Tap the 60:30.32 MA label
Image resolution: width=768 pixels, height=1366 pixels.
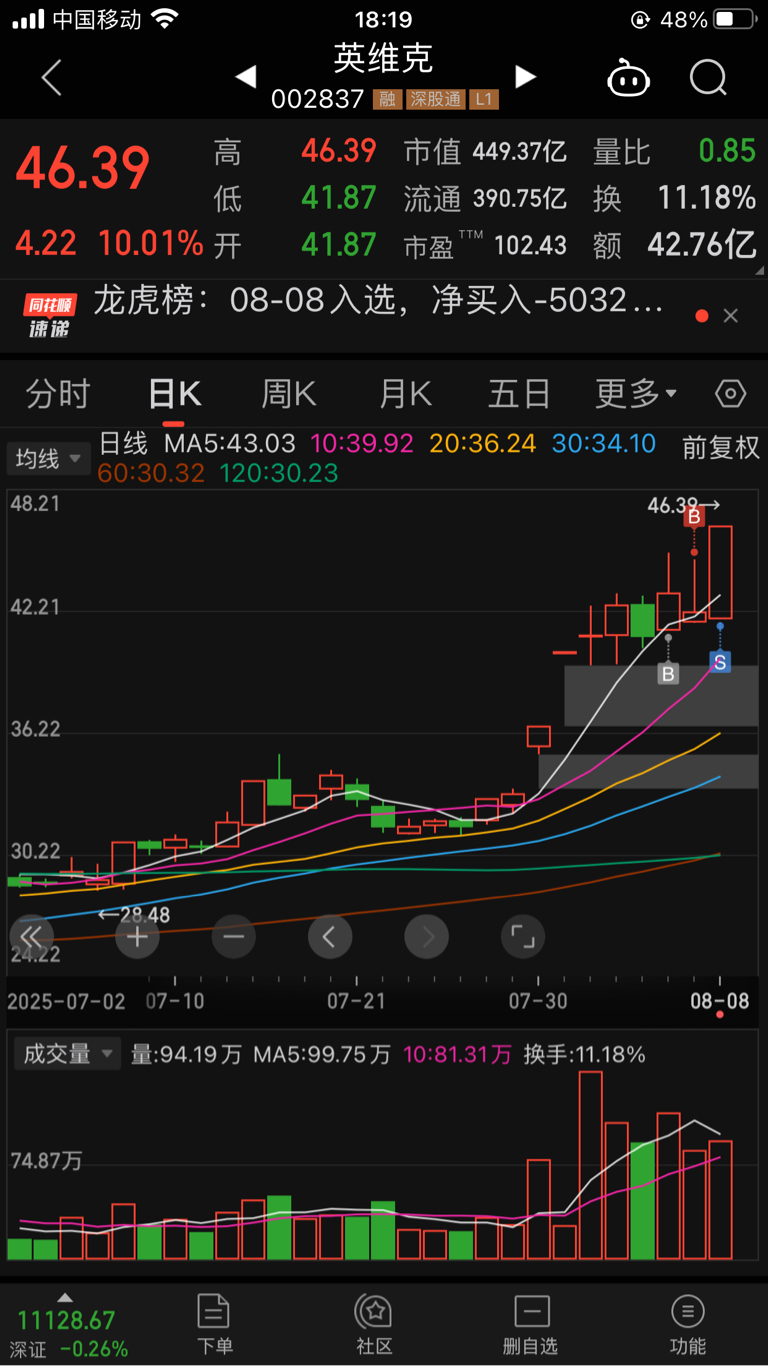tap(151, 473)
